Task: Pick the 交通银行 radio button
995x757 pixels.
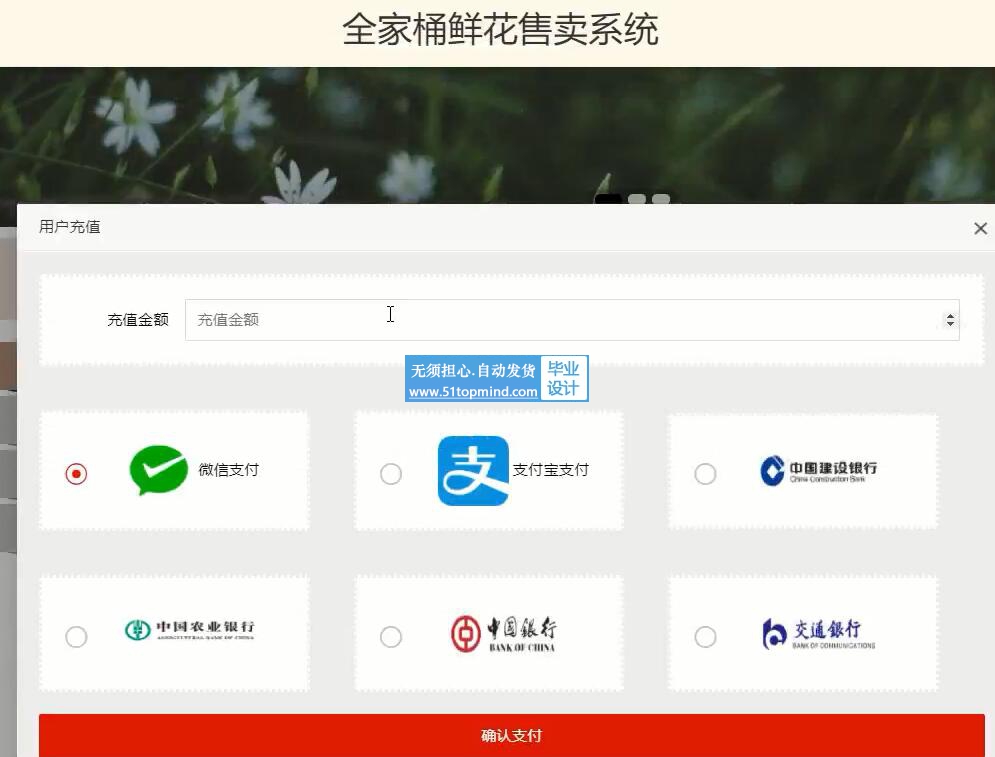Action: (x=705, y=637)
